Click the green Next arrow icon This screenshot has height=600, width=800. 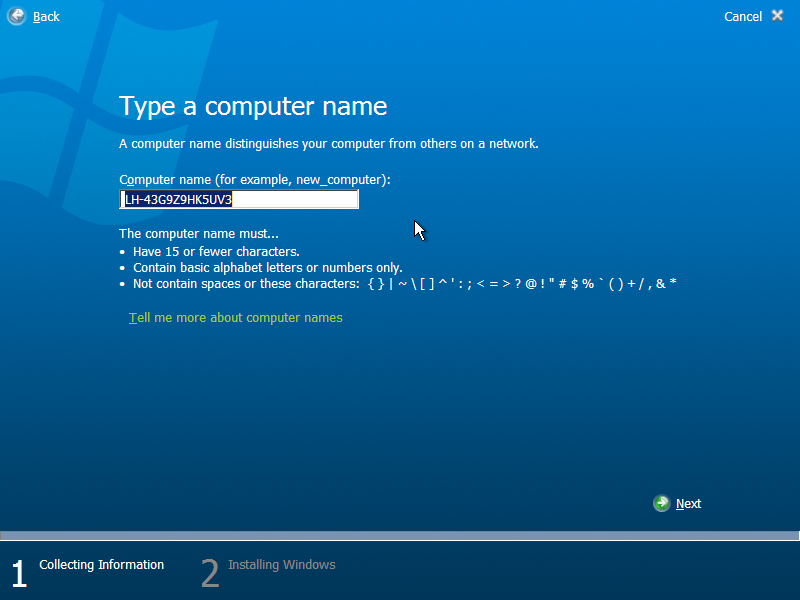[662, 503]
